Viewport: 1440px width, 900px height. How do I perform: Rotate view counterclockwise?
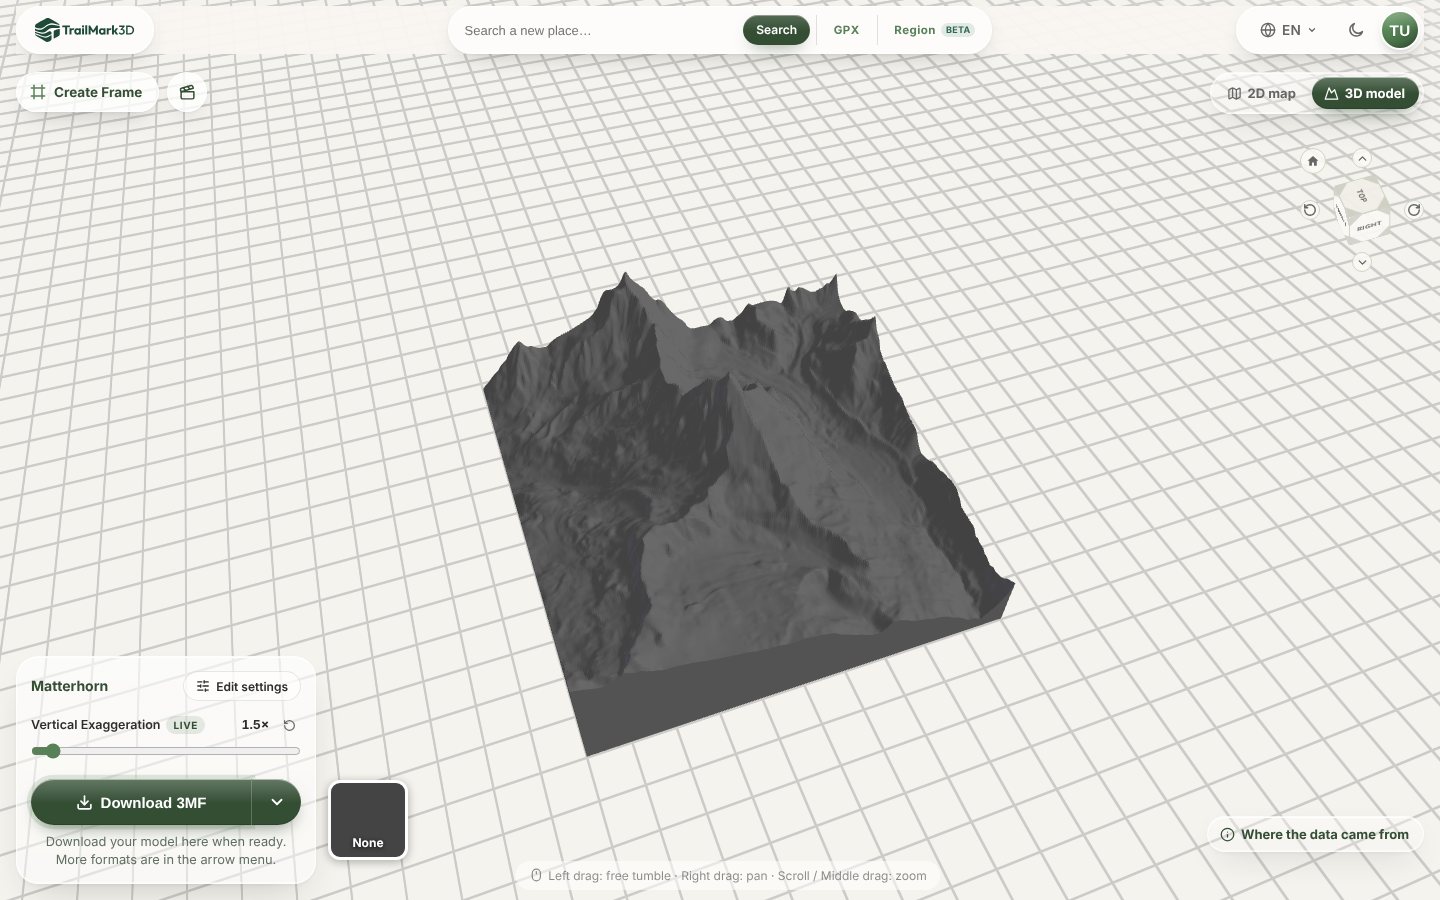(x=1310, y=210)
